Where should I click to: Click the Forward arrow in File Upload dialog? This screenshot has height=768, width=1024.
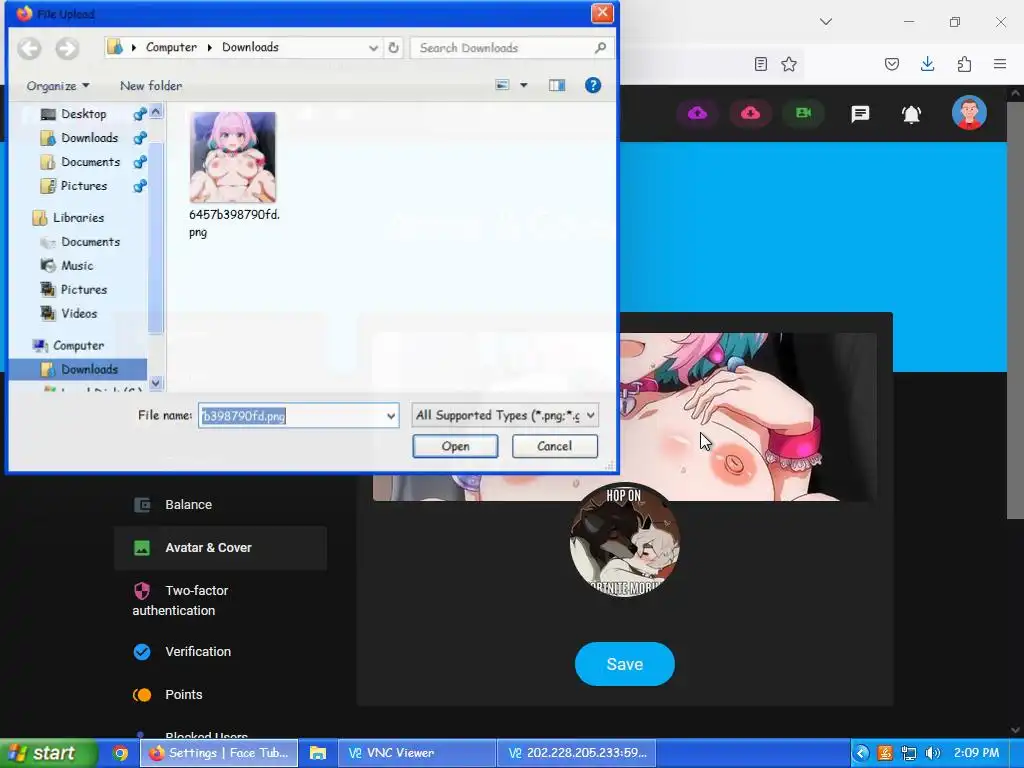tap(67, 48)
